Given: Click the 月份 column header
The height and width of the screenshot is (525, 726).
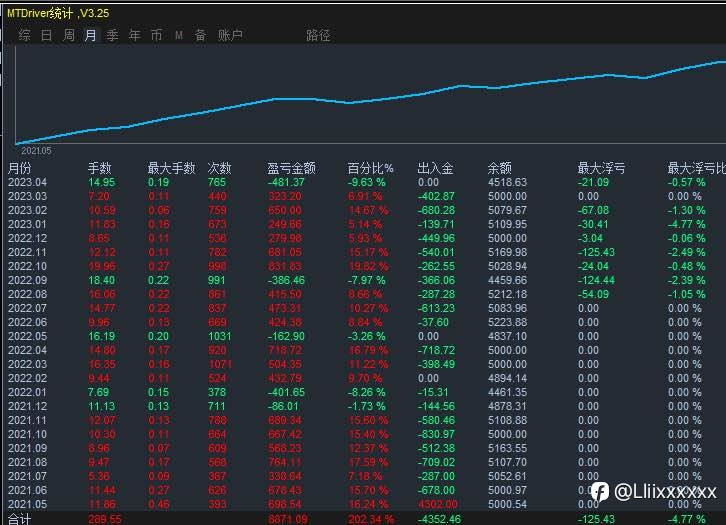Looking at the screenshot, I should click(x=20, y=169).
